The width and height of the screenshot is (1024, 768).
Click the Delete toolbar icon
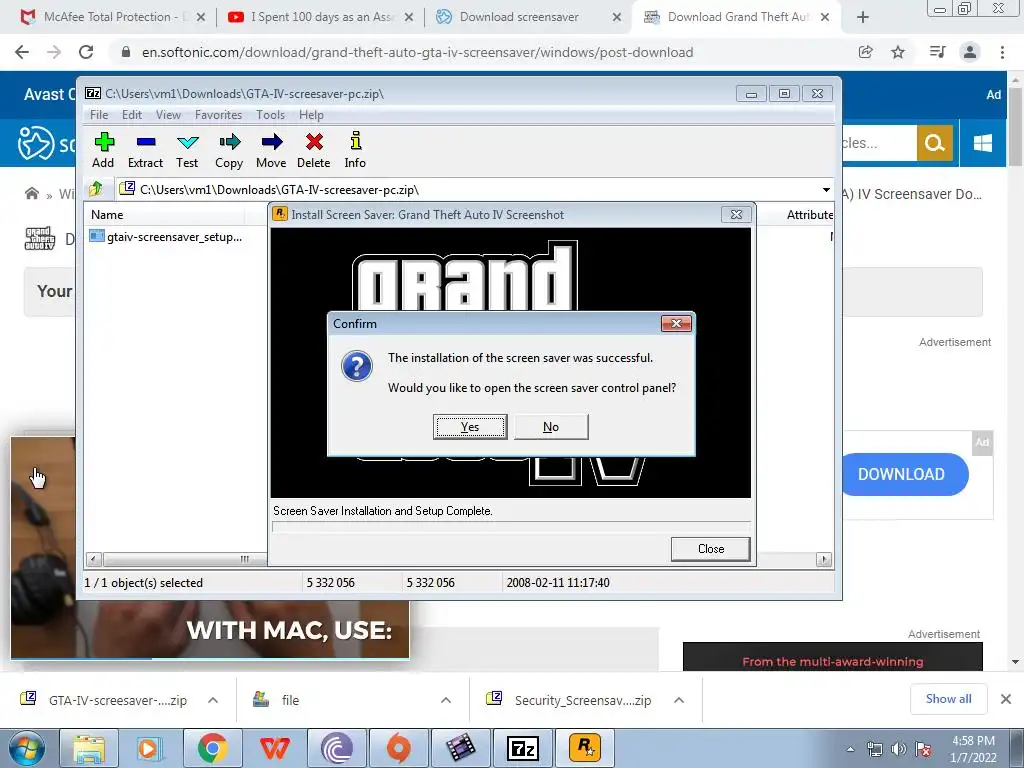coord(313,150)
